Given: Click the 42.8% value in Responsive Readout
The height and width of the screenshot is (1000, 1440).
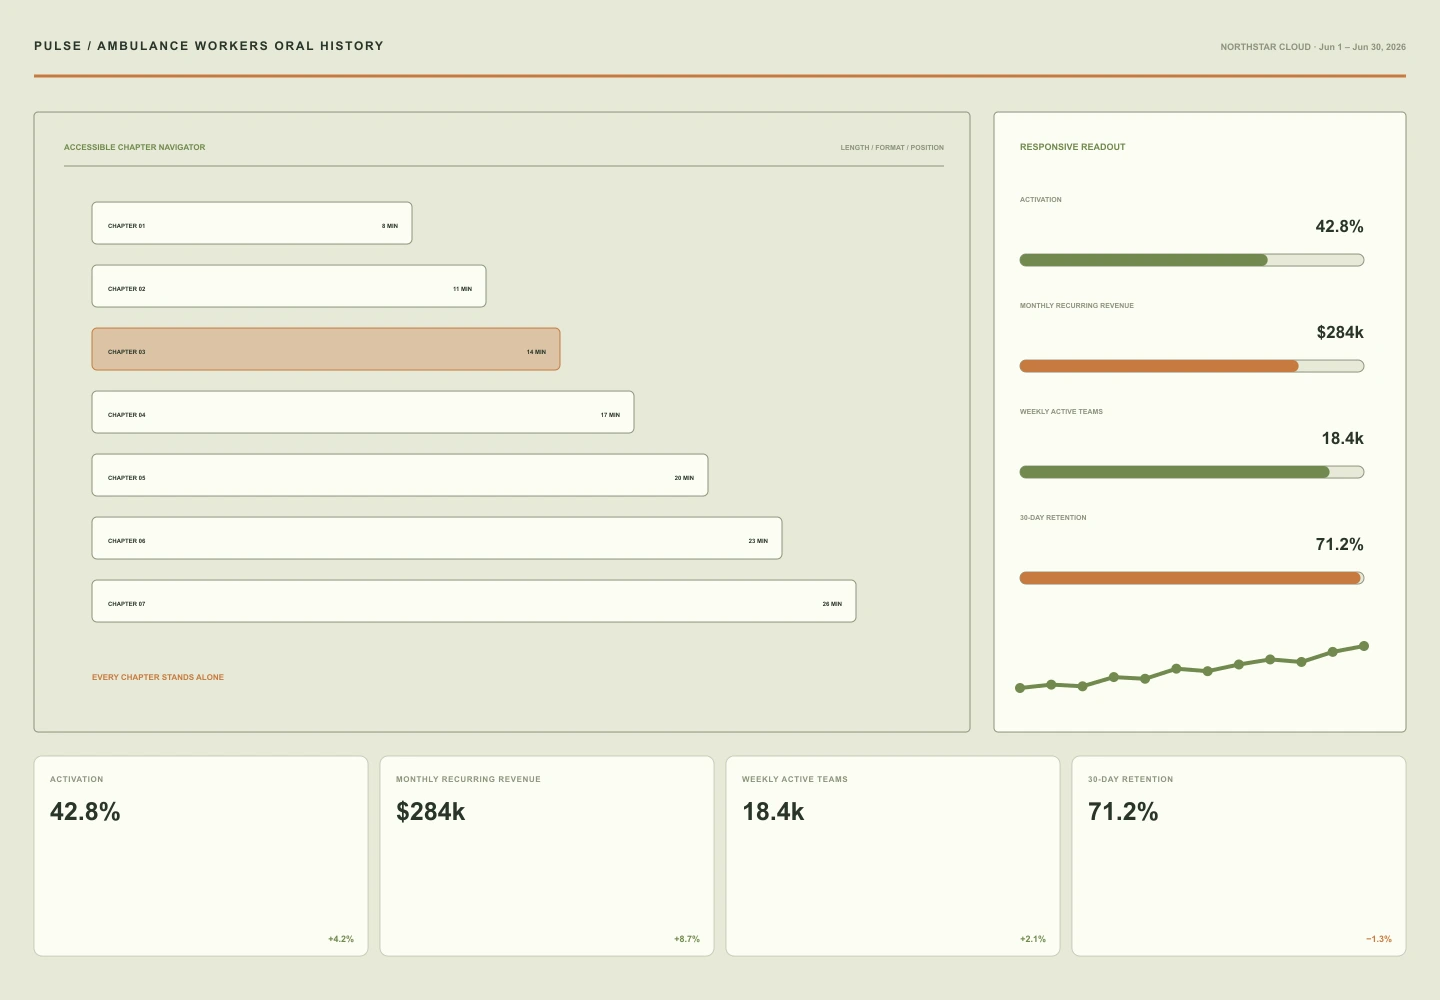Looking at the screenshot, I should point(1339,227).
